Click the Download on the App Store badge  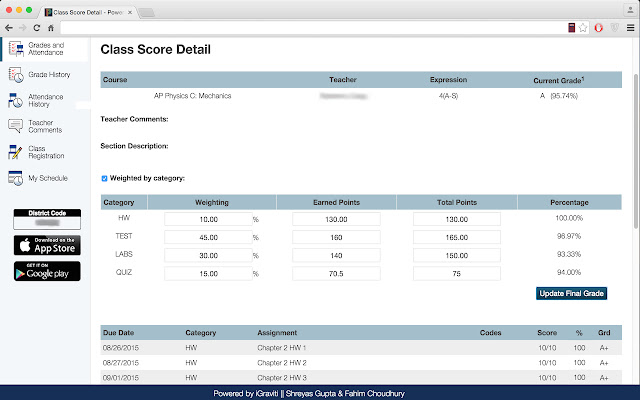47,245
